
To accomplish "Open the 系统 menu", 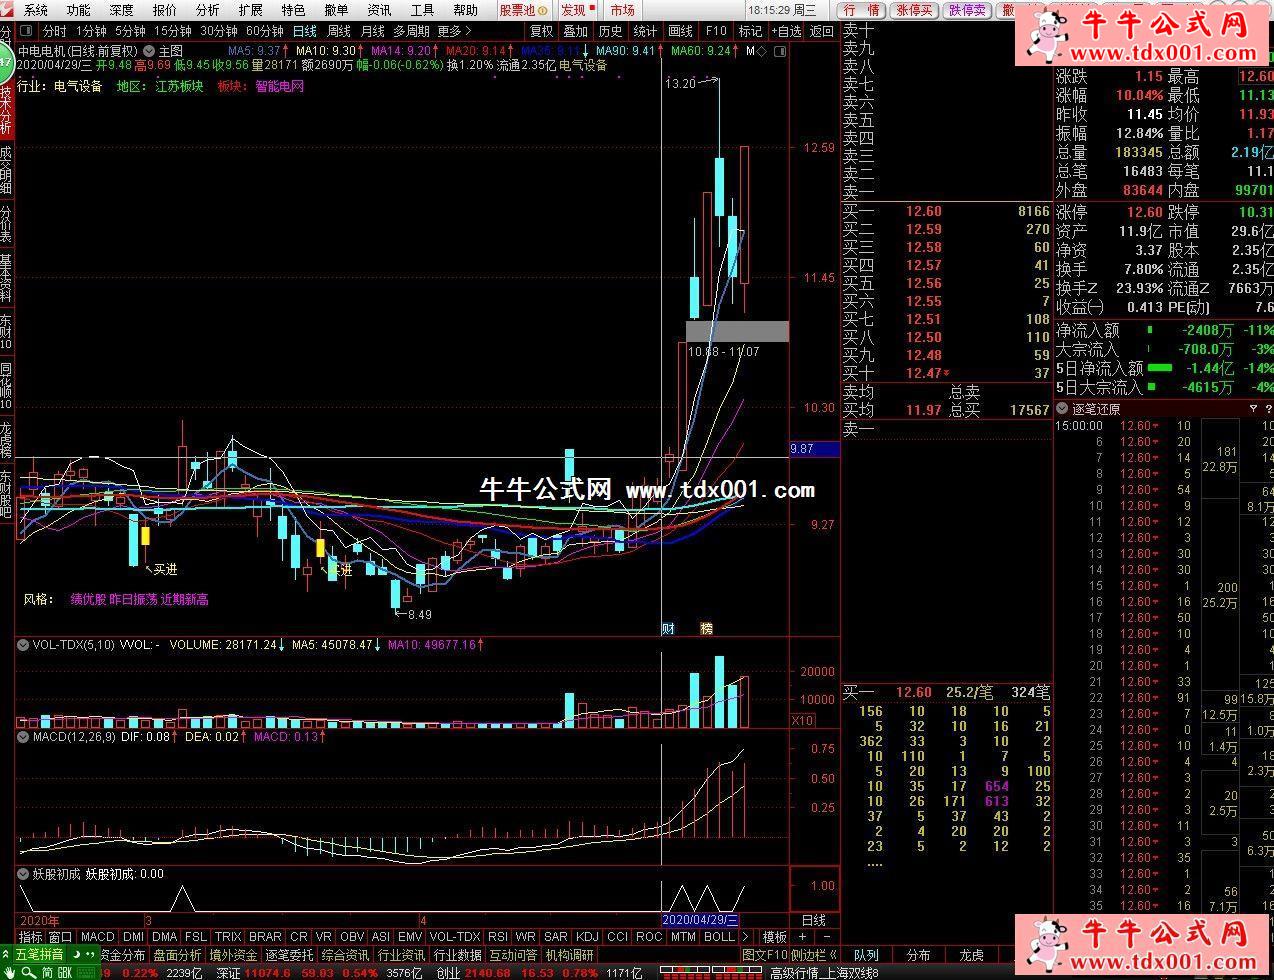I will (x=36, y=10).
